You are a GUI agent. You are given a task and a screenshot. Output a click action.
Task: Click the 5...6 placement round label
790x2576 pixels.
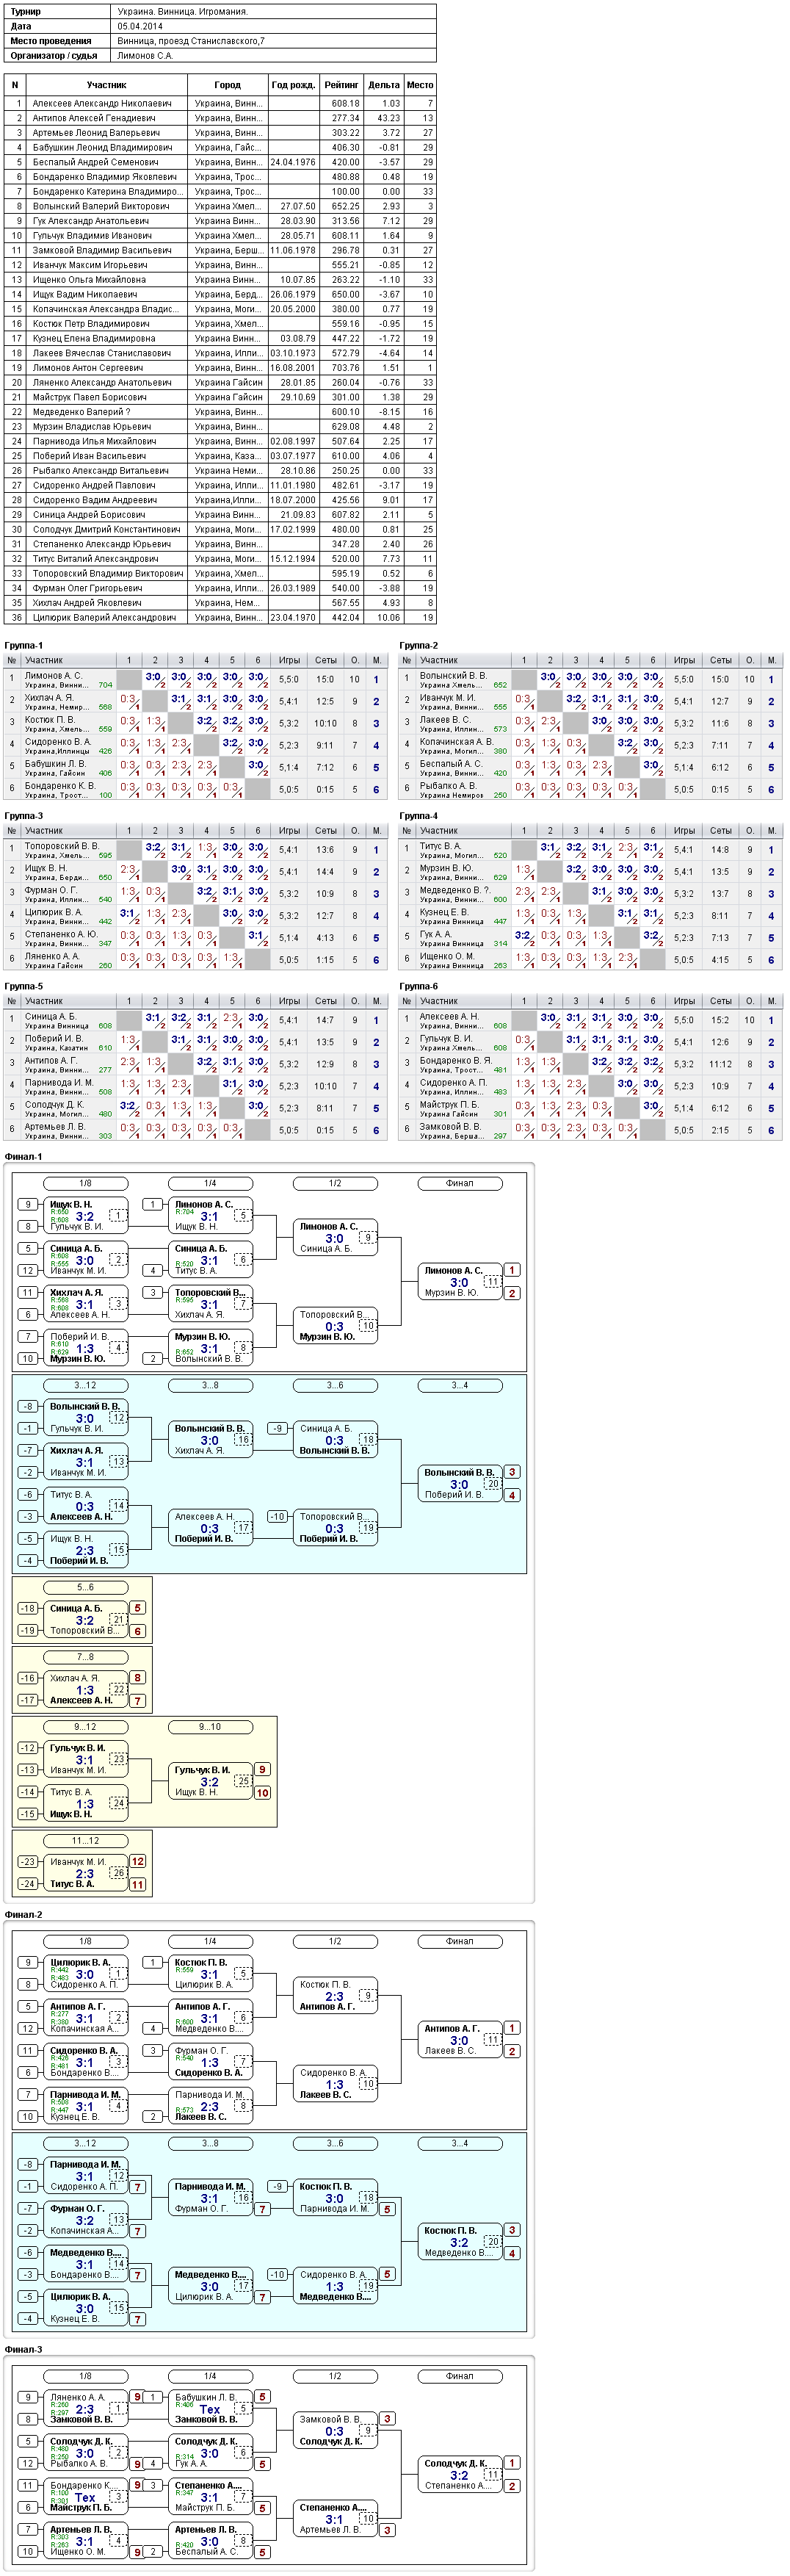pos(86,1587)
